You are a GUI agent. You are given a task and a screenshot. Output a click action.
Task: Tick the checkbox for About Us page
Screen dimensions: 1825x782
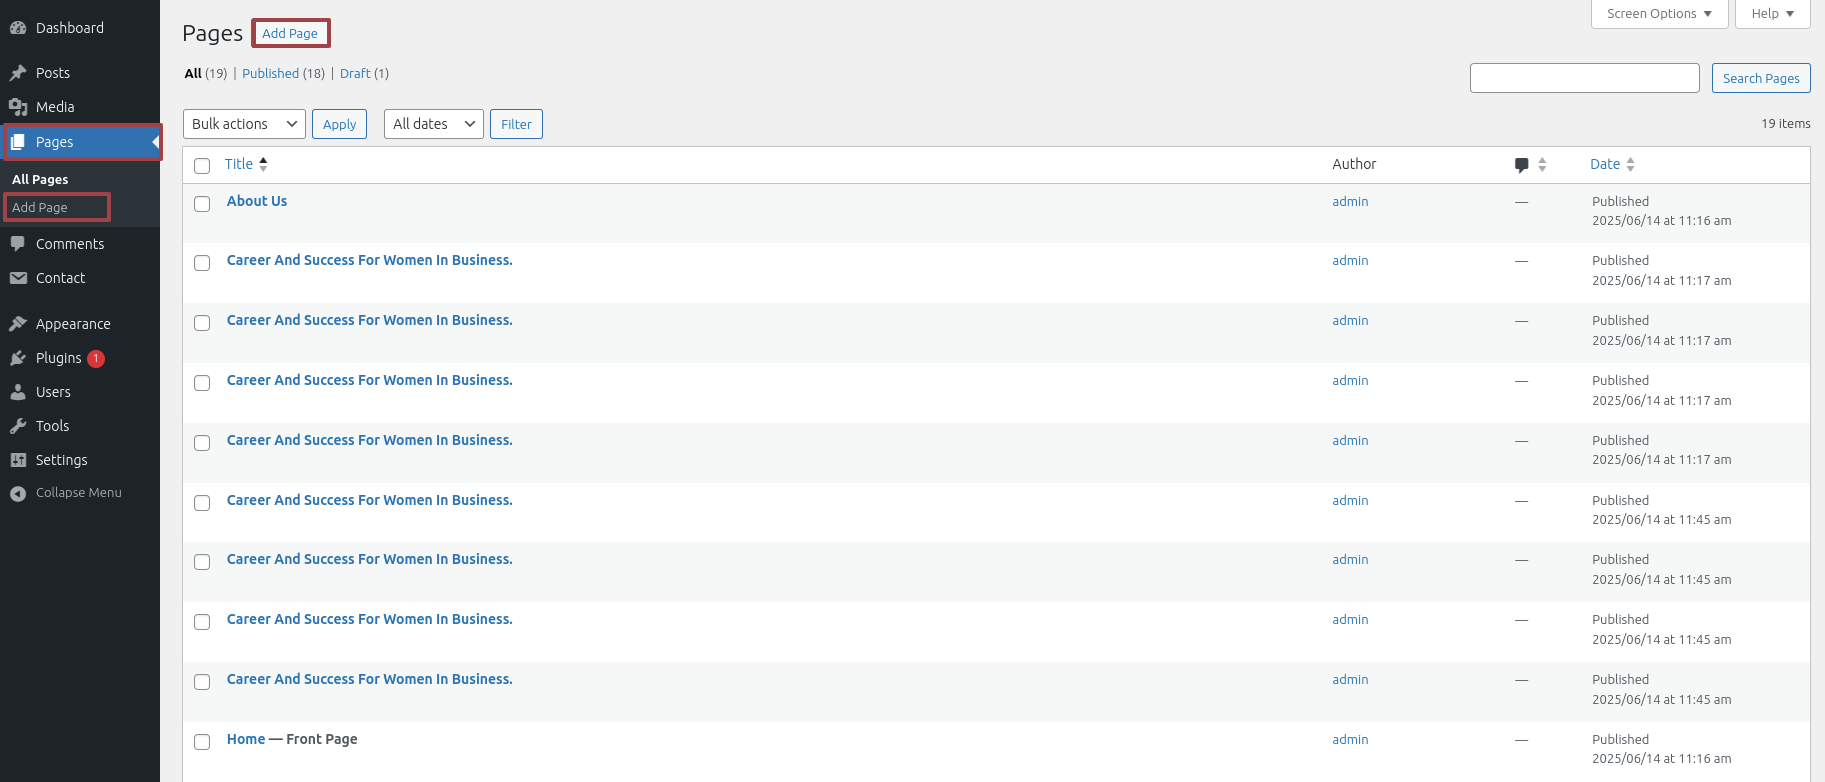pyautogui.click(x=202, y=204)
